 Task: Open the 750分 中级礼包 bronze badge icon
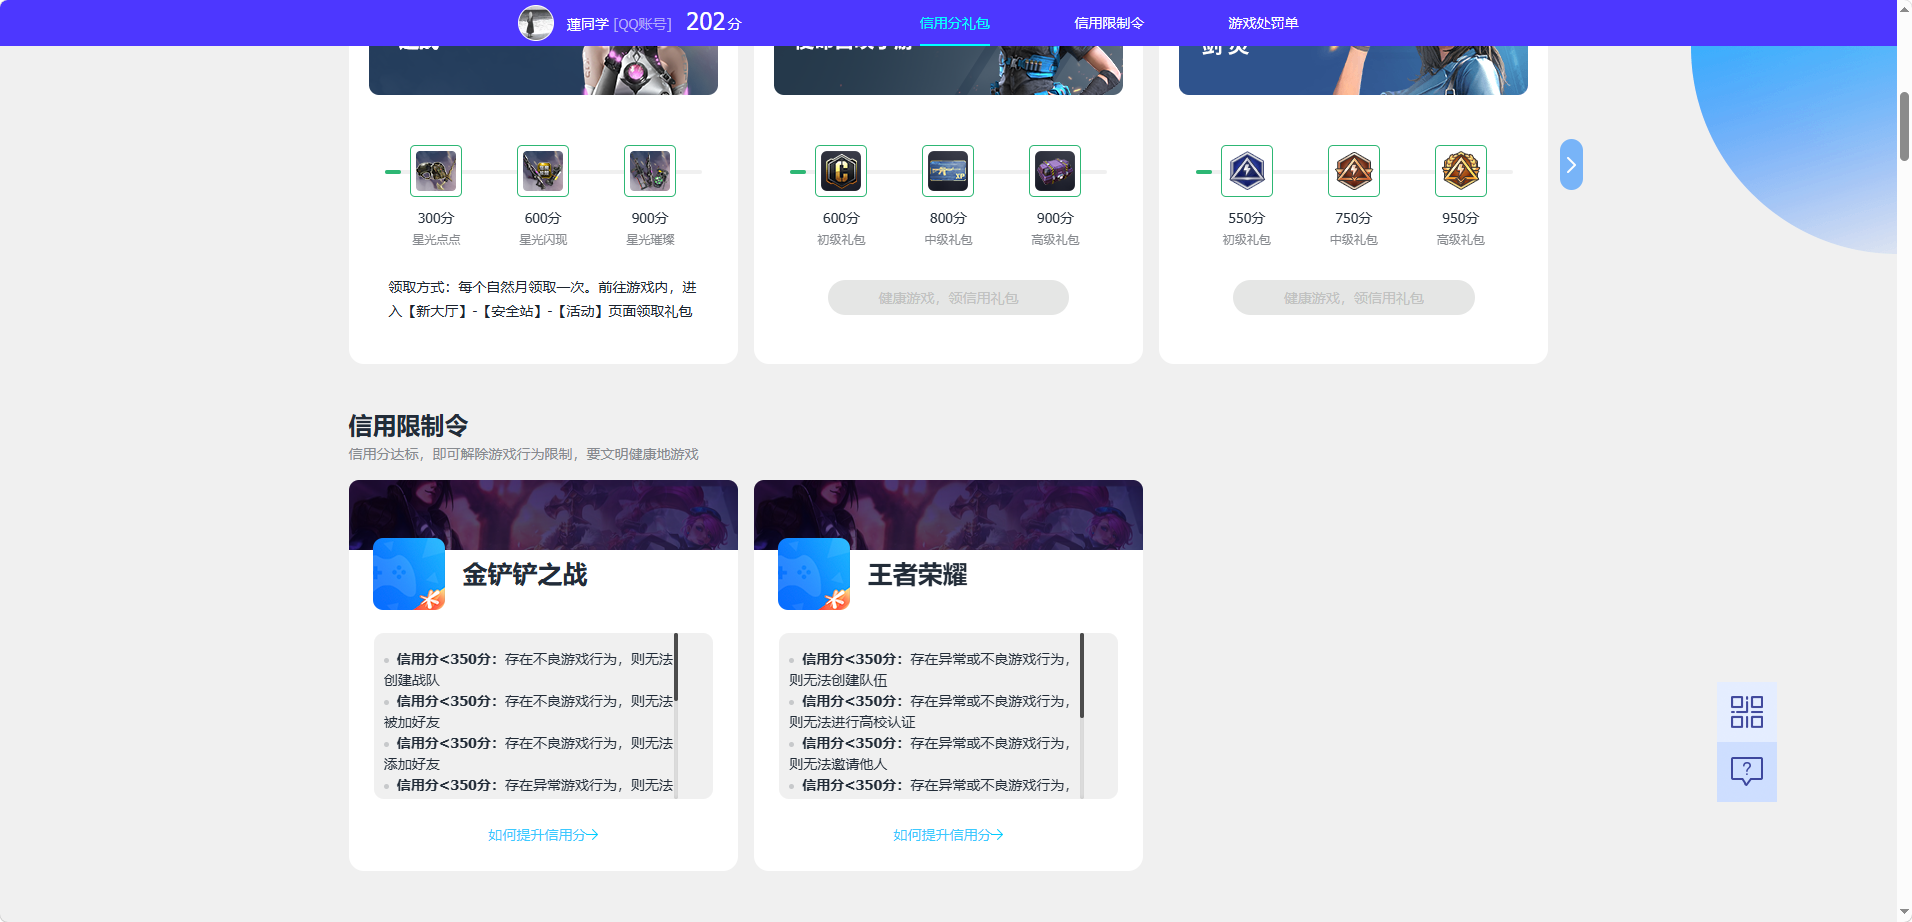(1354, 171)
